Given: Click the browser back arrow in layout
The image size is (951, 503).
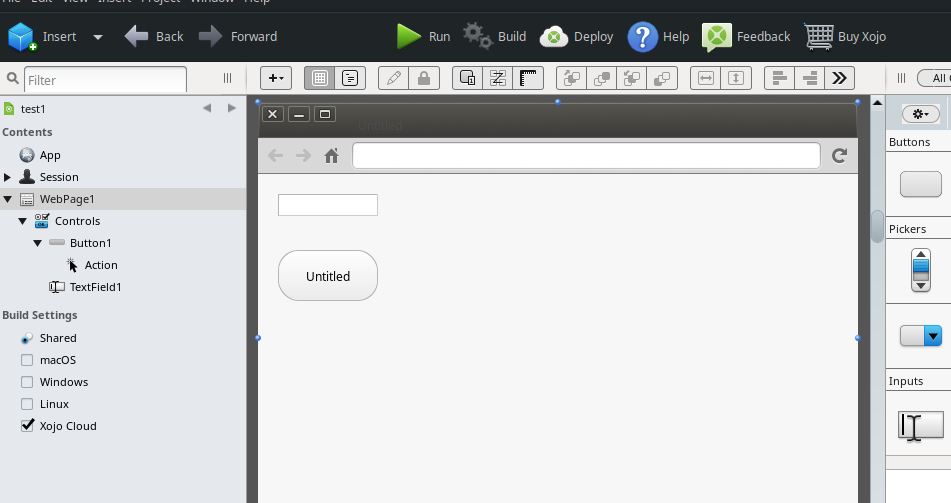Looking at the screenshot, I should 275,156.
